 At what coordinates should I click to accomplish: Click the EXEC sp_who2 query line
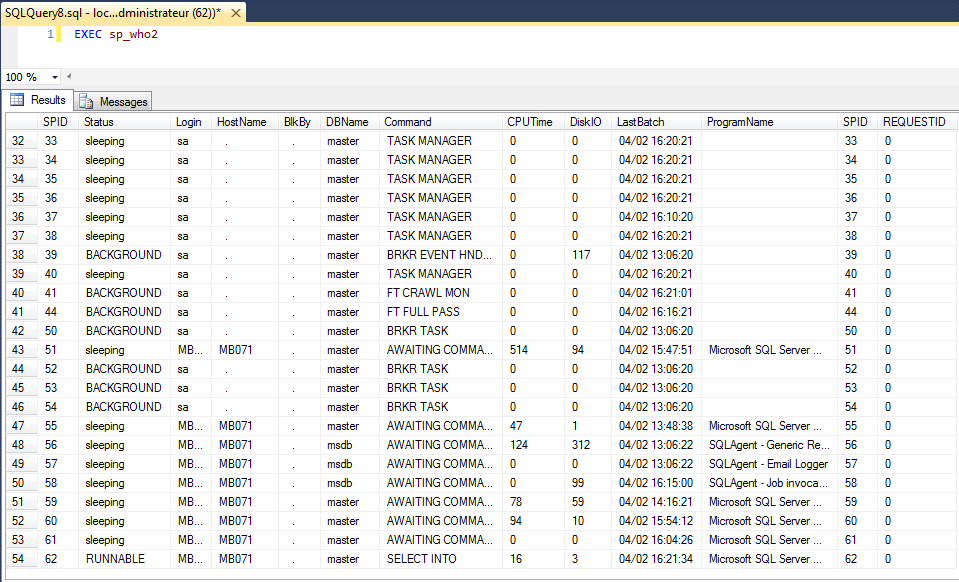pos(116,34)
